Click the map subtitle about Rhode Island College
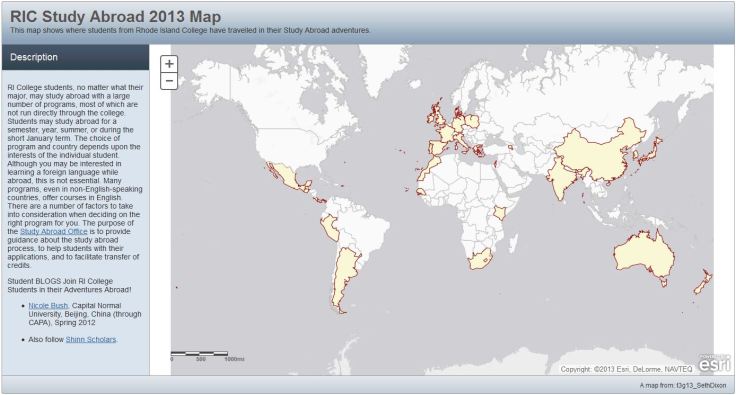The image size is (736, 395). [190, 30]
